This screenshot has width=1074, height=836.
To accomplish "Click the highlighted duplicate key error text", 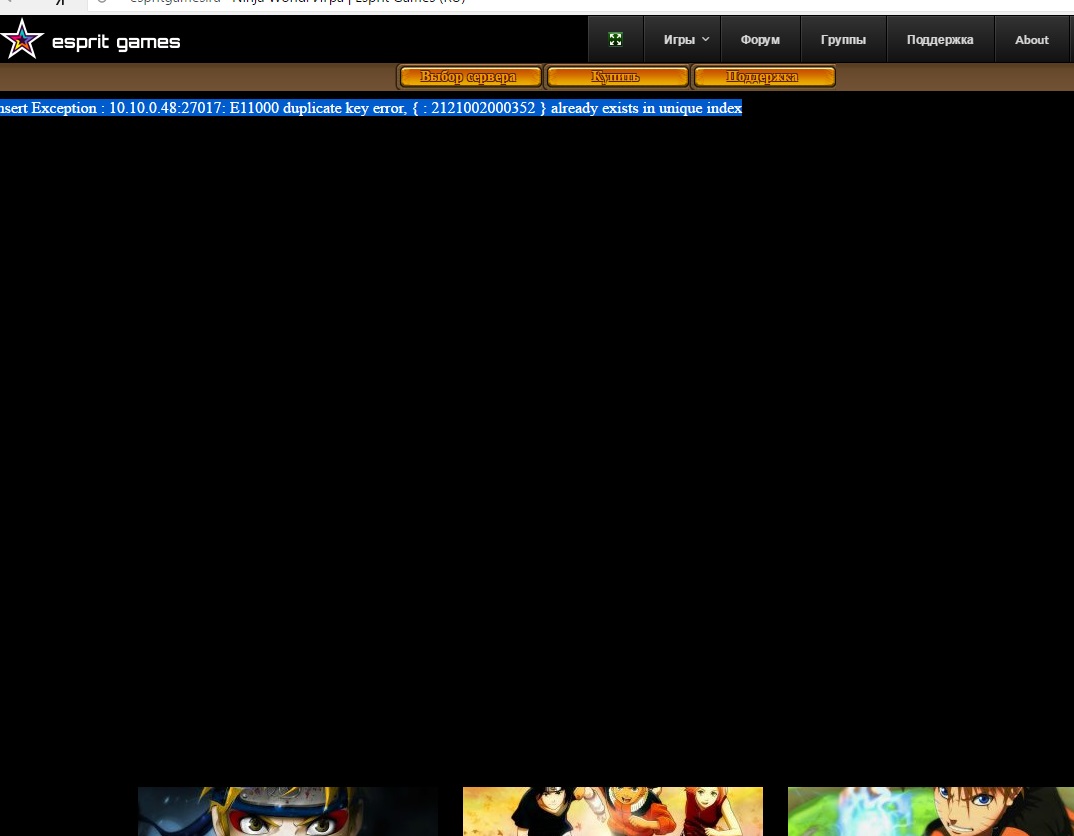I will [370, 108].
